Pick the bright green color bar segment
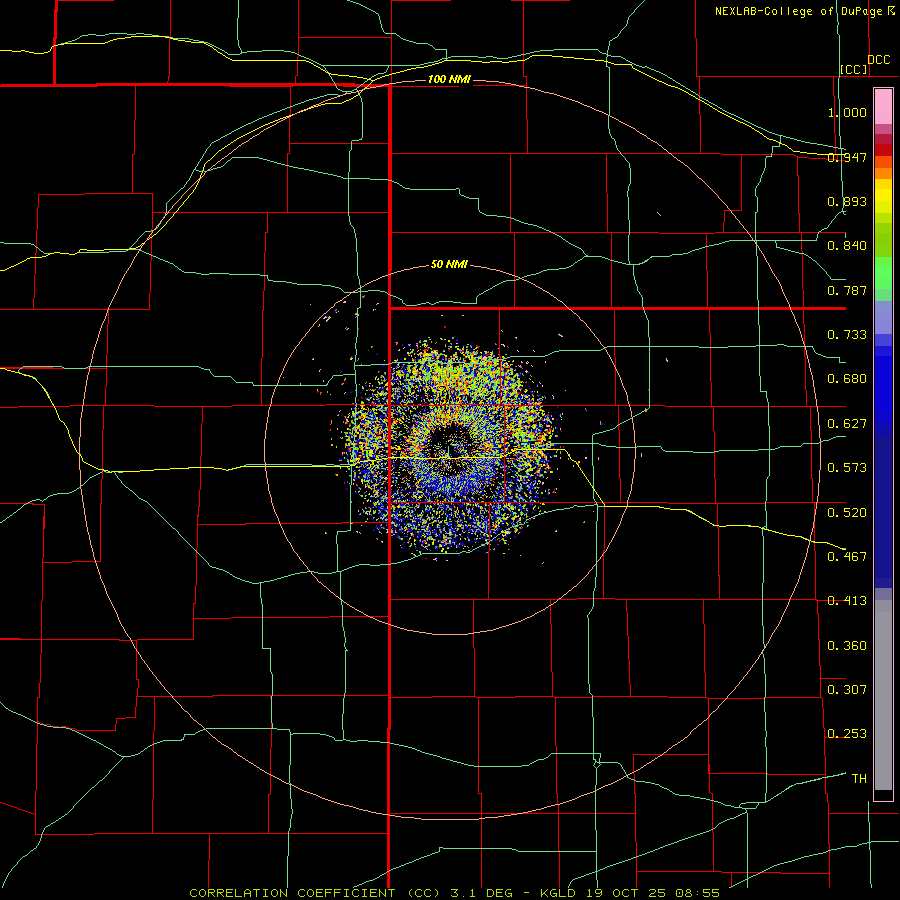 point(883,273)
